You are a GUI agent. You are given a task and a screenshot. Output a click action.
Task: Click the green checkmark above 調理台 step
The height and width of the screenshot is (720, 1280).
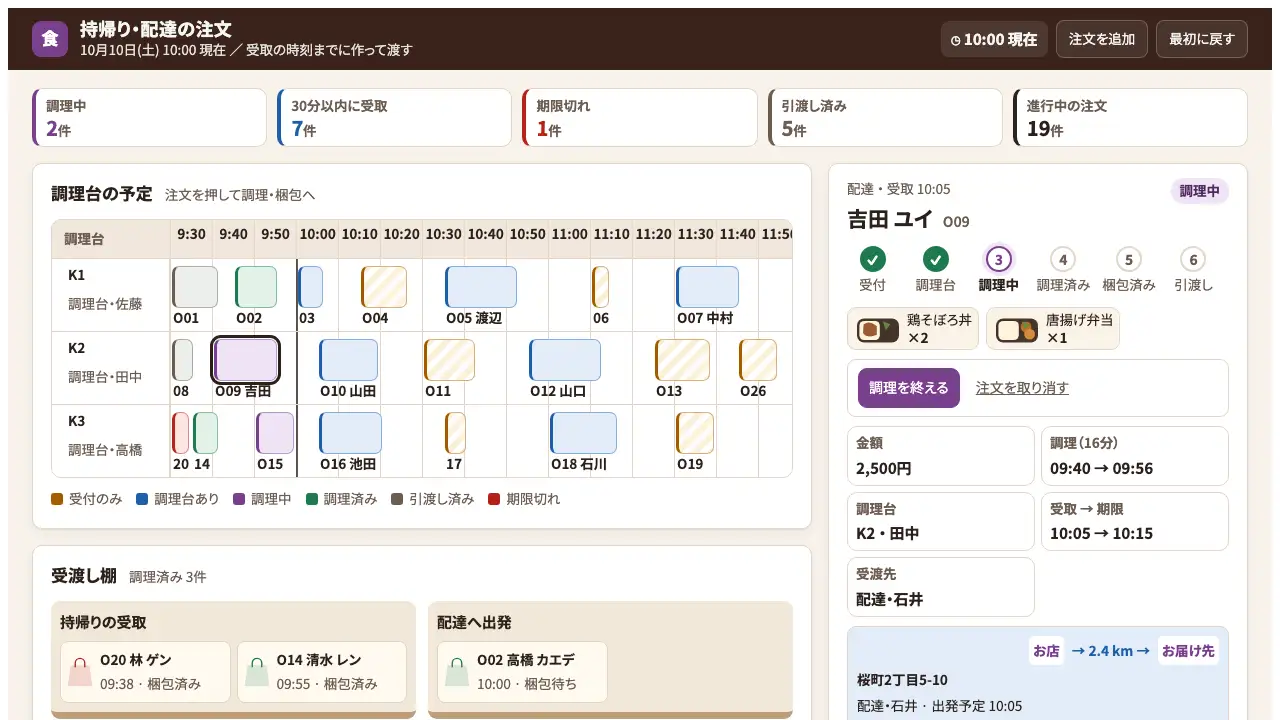(x=935, y=260)
